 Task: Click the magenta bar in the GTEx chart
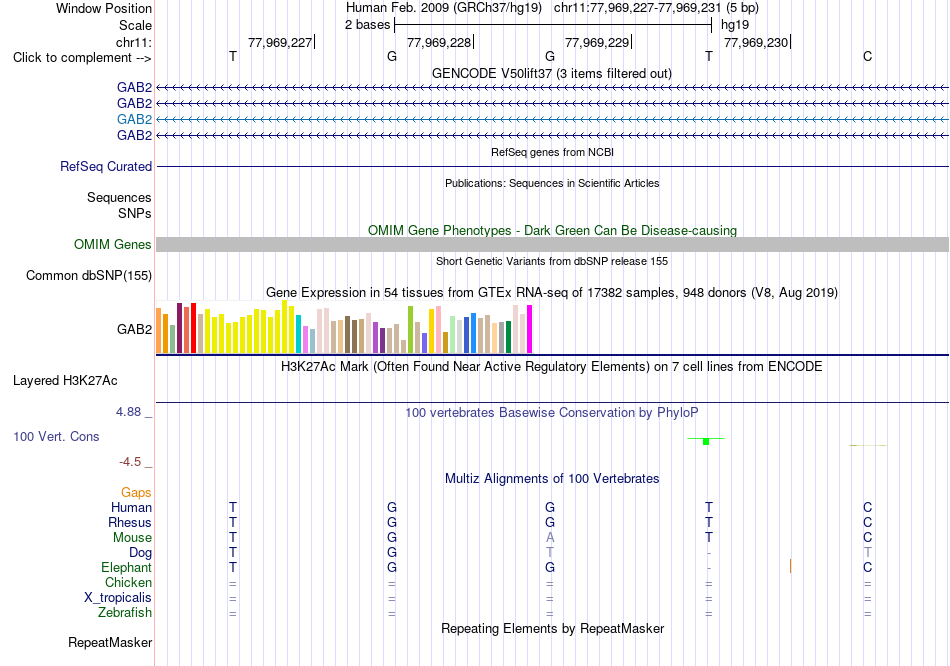pos(530,329)
